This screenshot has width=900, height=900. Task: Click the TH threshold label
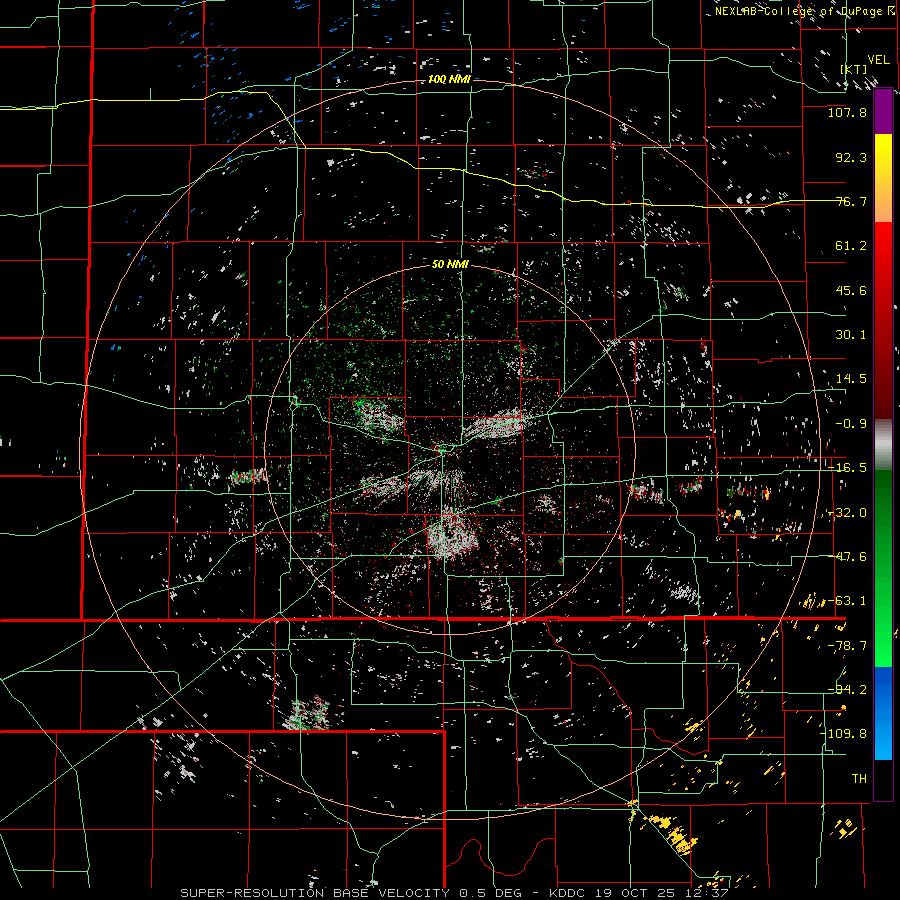tap(859, 779)
